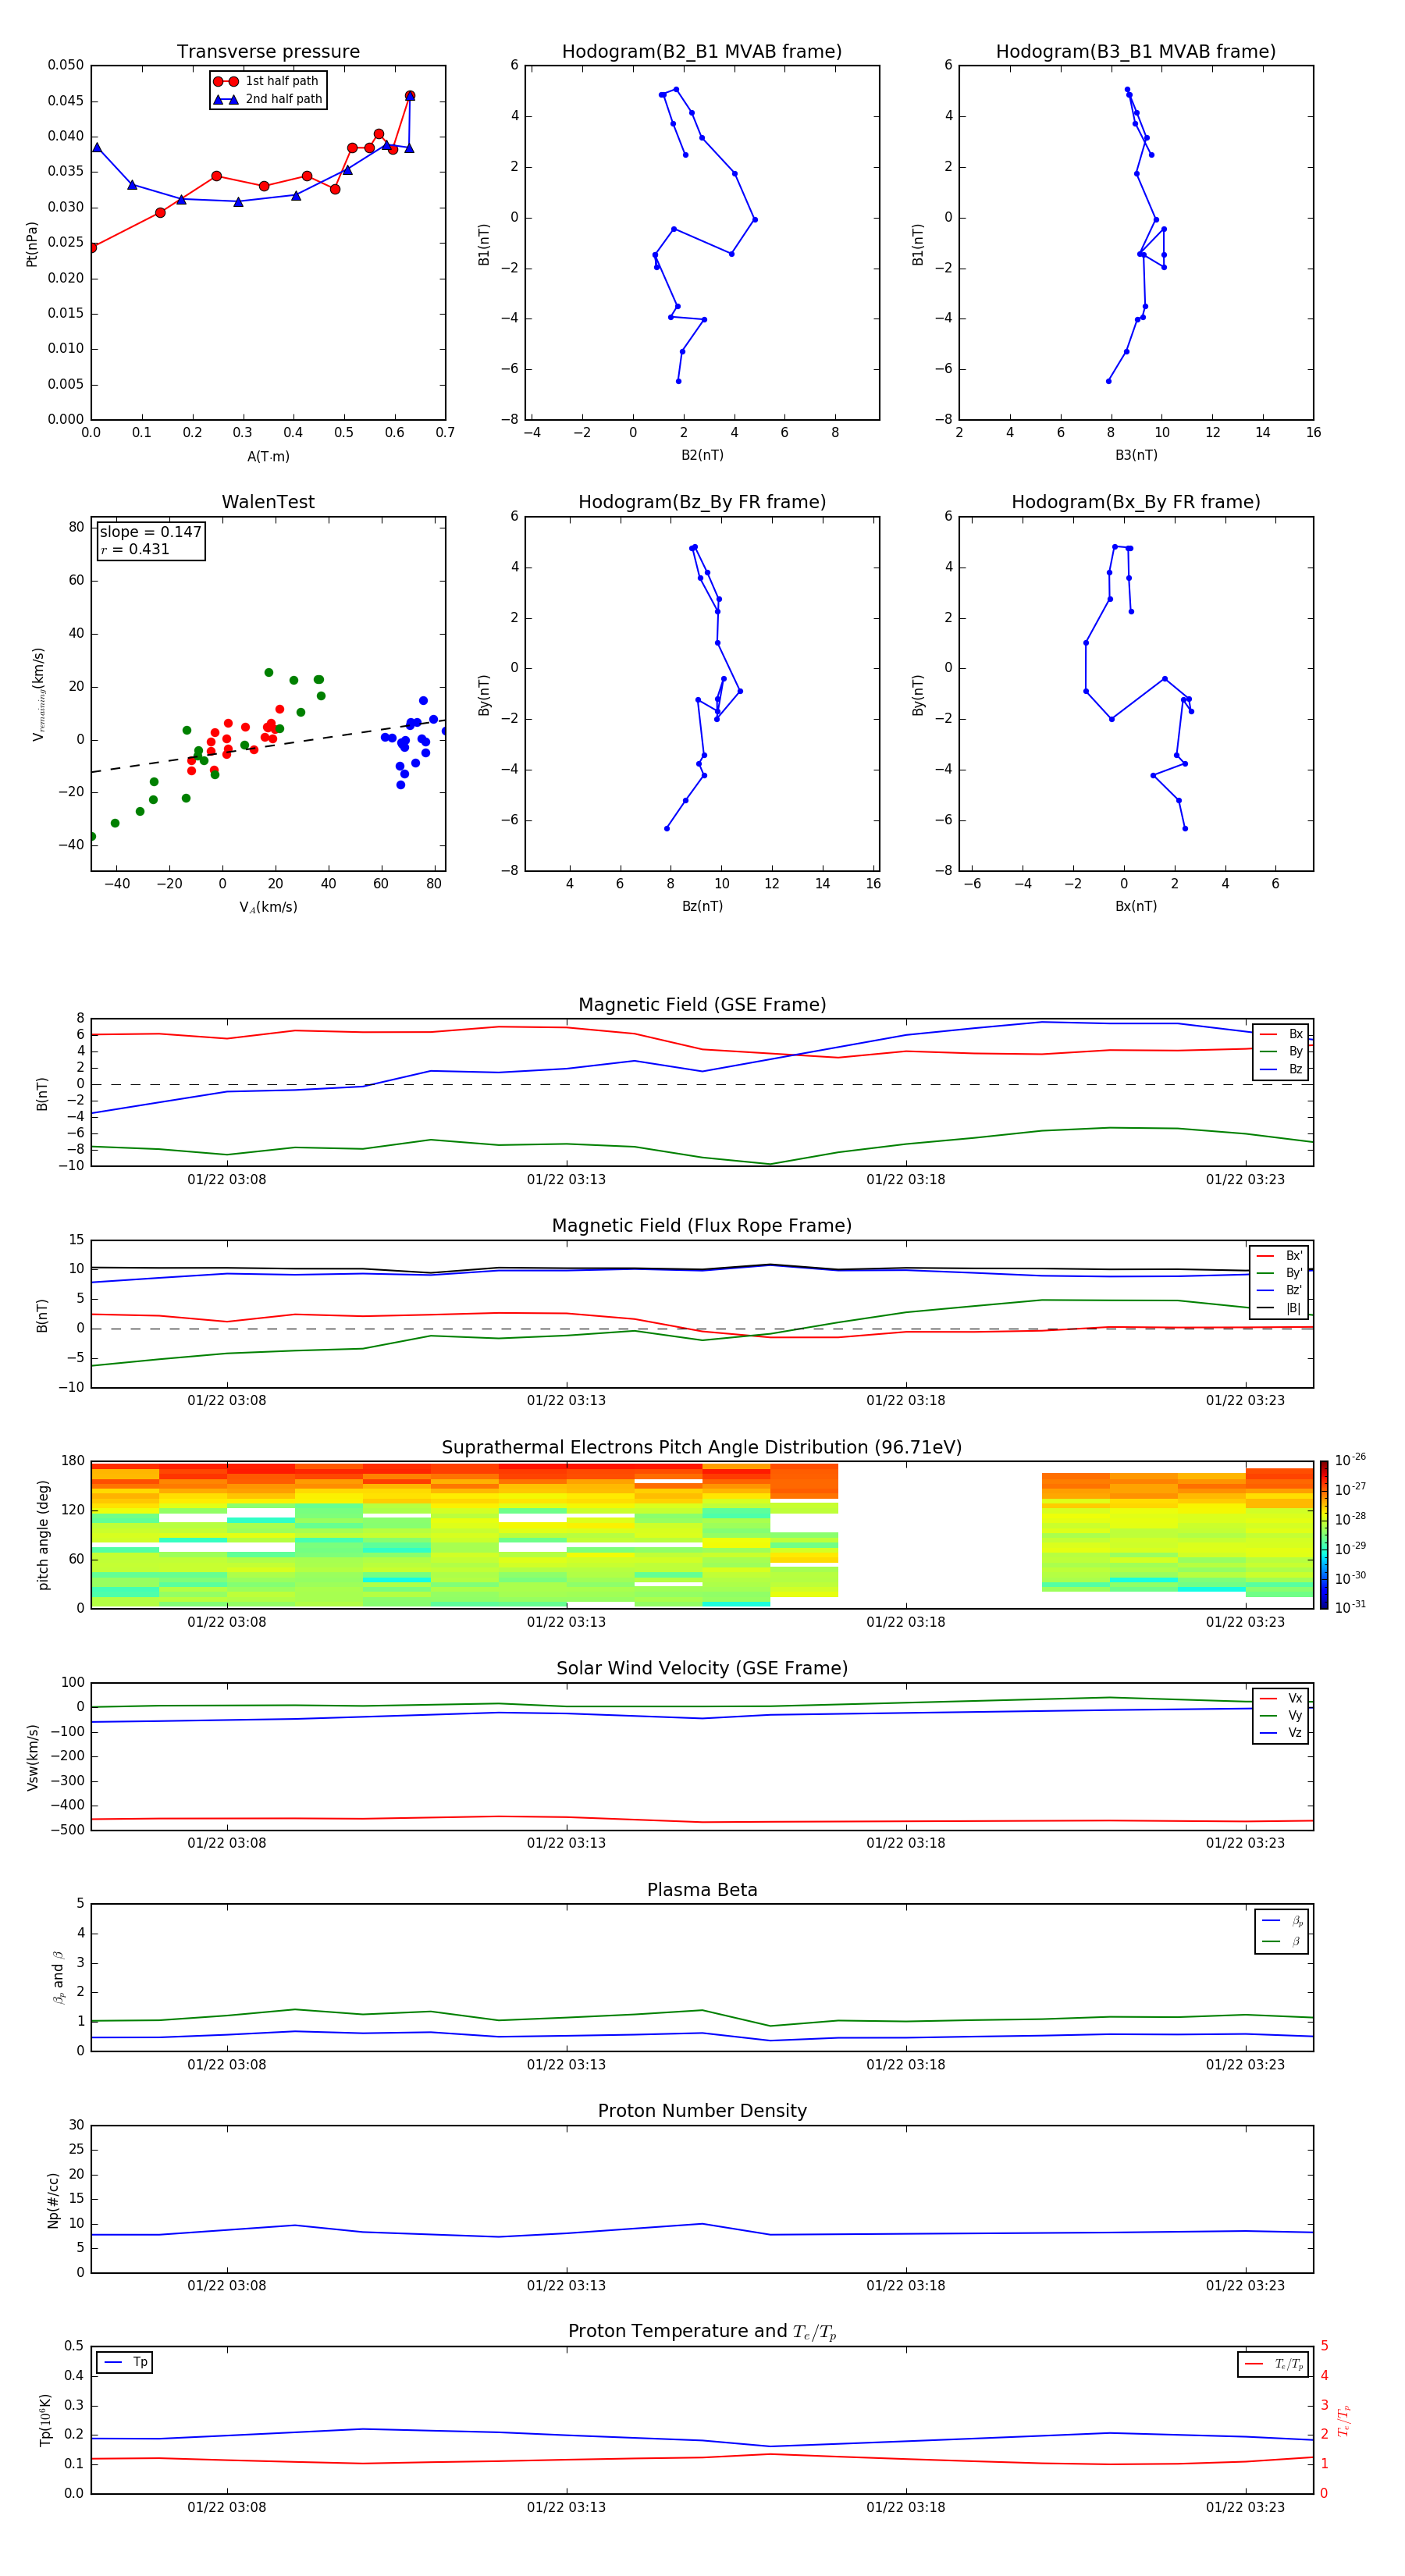Click the 'V_remaining(km/s)' axis label
The width and height of the screenshot is (1405, 2576).
pos(38,694)
